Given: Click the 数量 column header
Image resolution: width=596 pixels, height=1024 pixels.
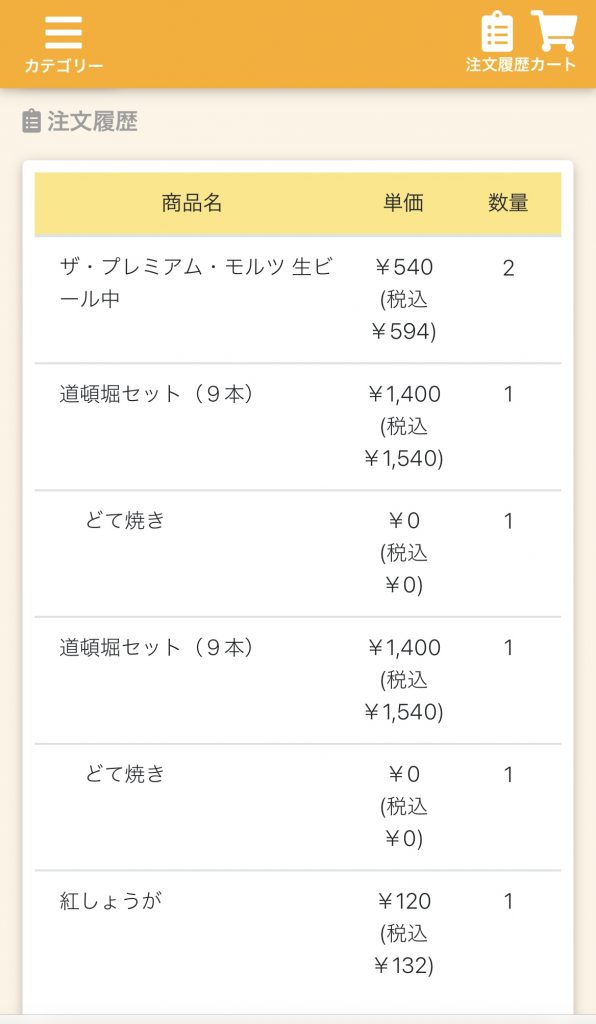Looking at the screenshot, I should click(508, 203).
